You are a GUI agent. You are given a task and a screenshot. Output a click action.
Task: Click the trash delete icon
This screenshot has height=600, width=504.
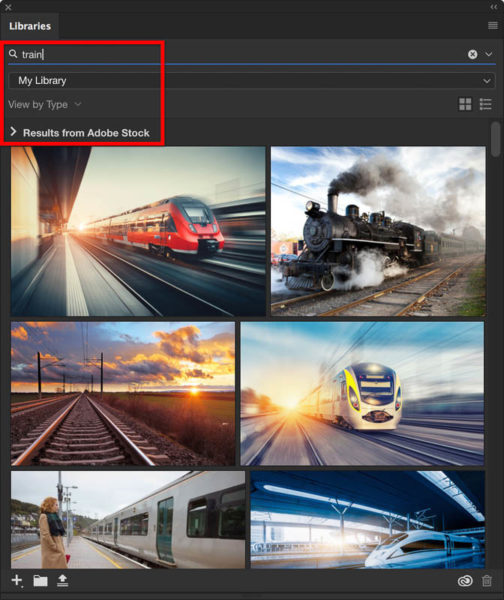coord(487,580)
